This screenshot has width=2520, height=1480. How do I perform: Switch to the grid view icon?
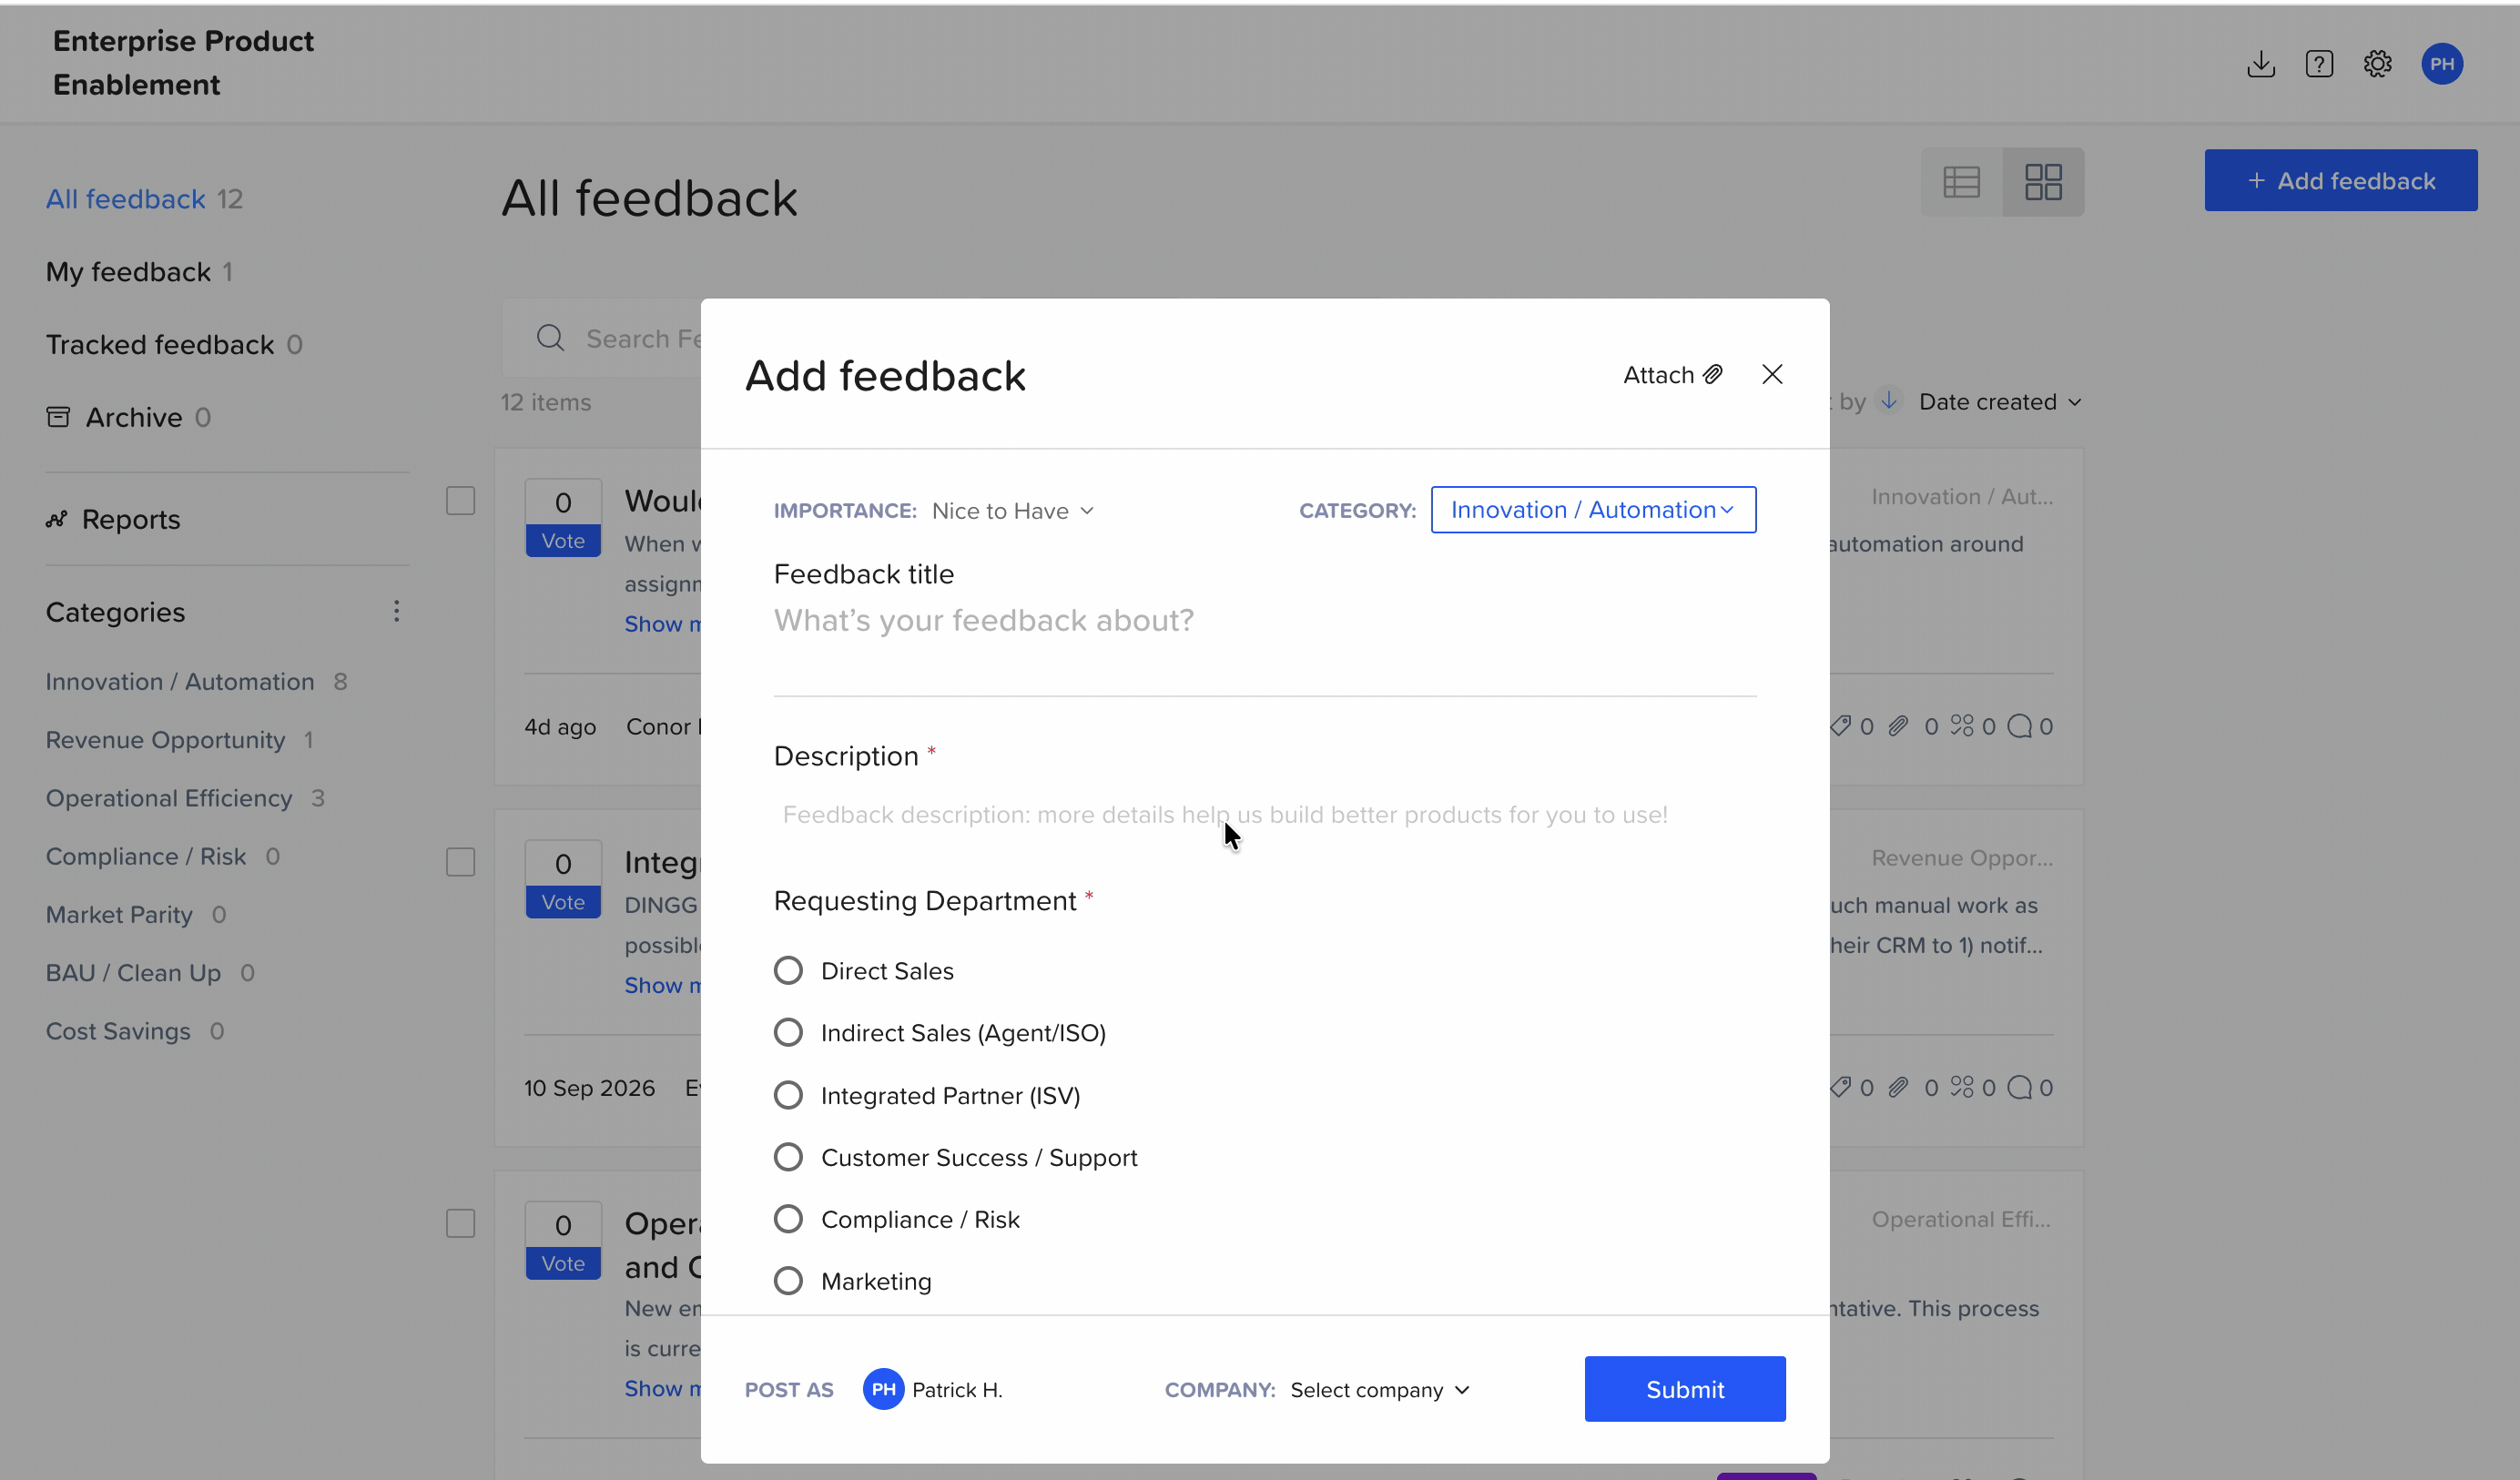point(2043,182)
